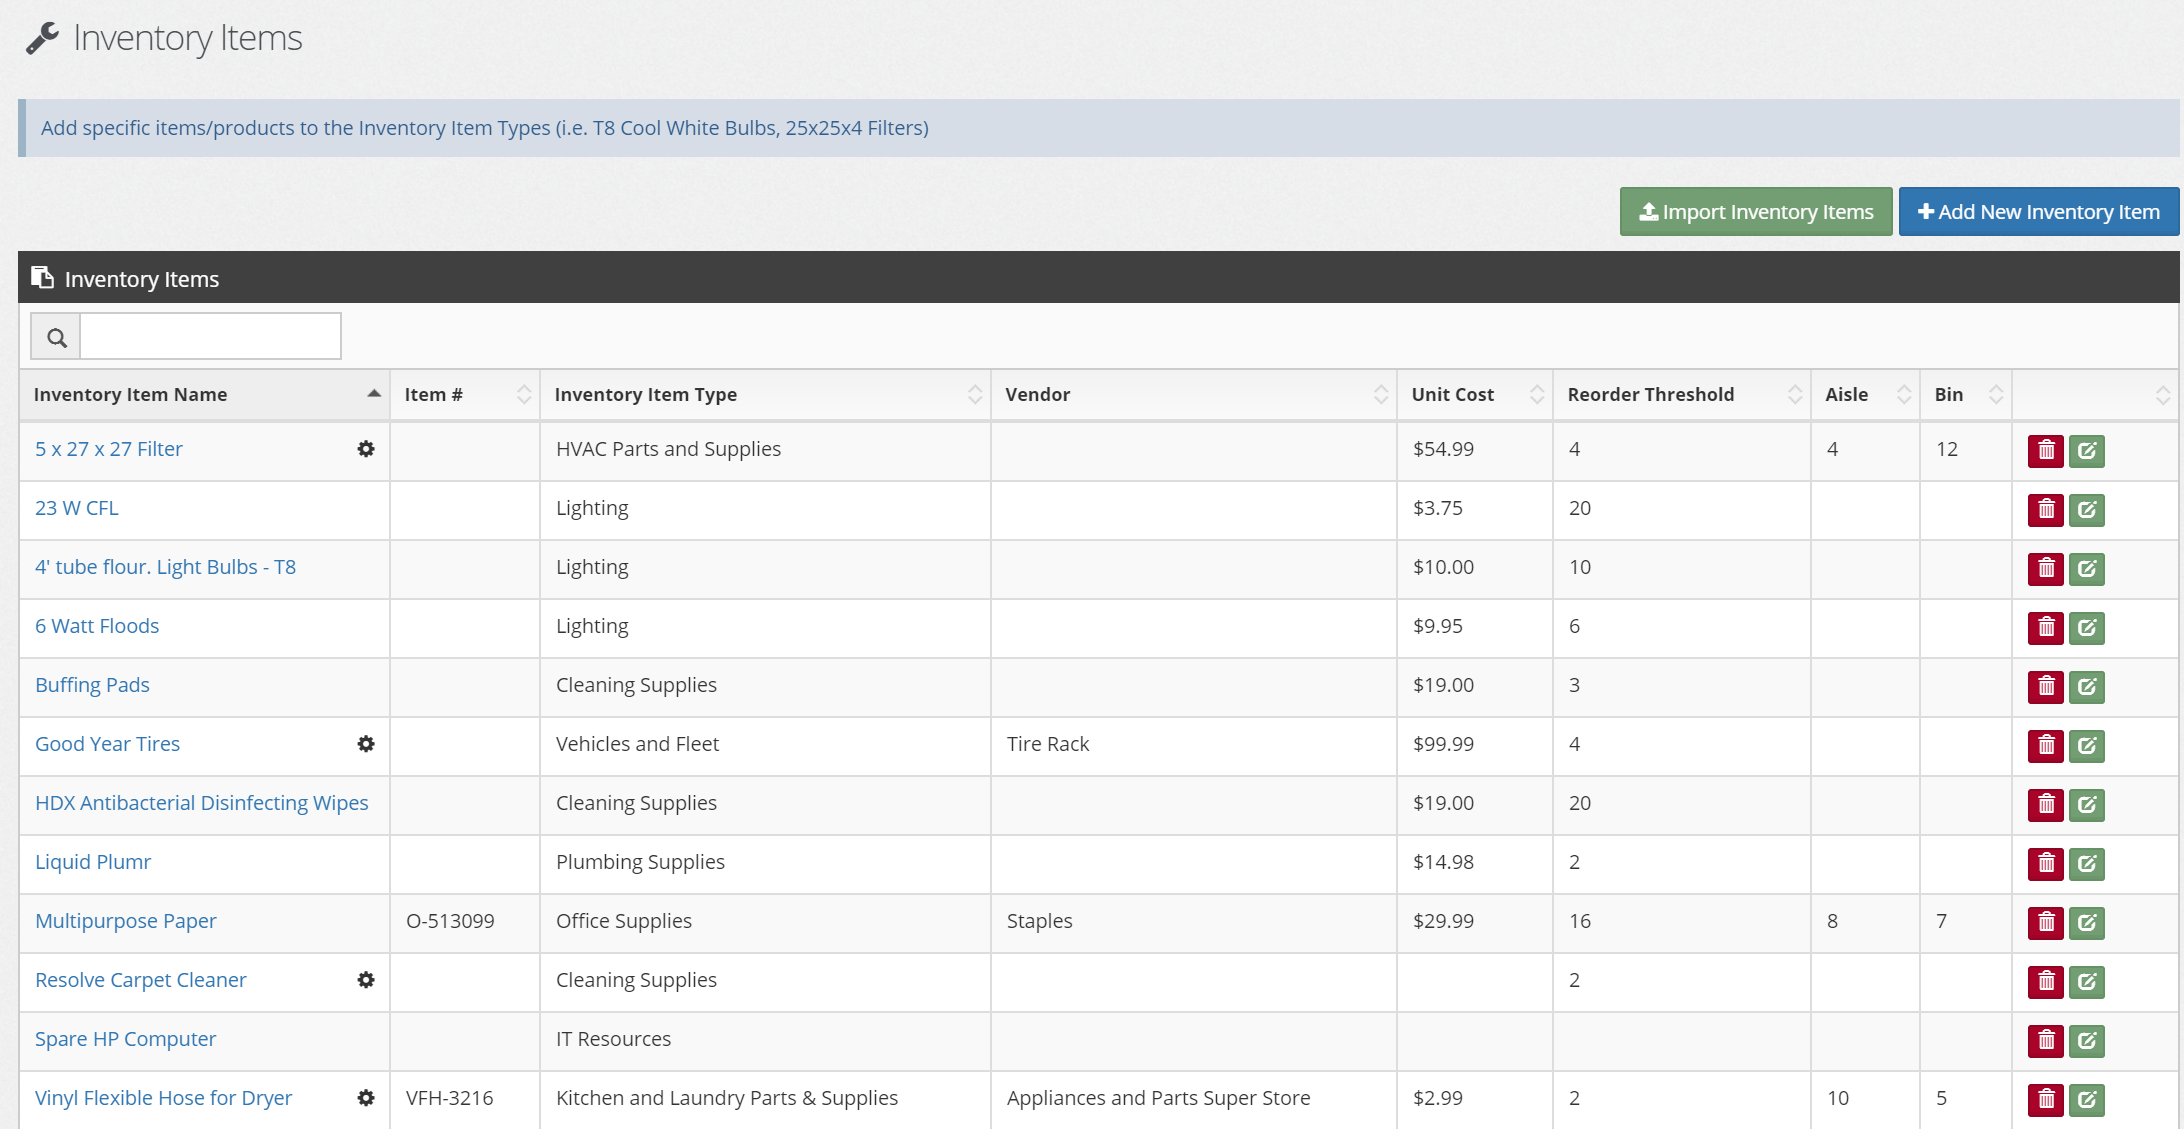This screenshot has width=2184, height=1129.
Task: Open the Resolve Carpet Cleaner link
Action: (x=141, y=980)
